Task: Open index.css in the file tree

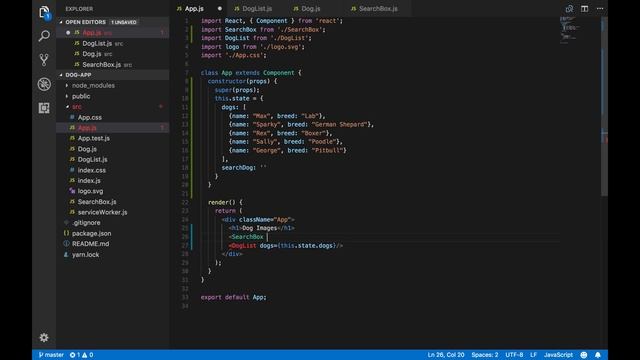Action: coord(113,170)
